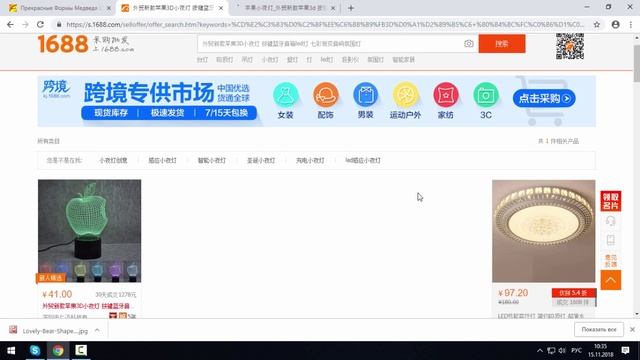Click the camera image-search icon in search box
The width and height of the screenshot is (640, 360).
(x=469, y=44)
